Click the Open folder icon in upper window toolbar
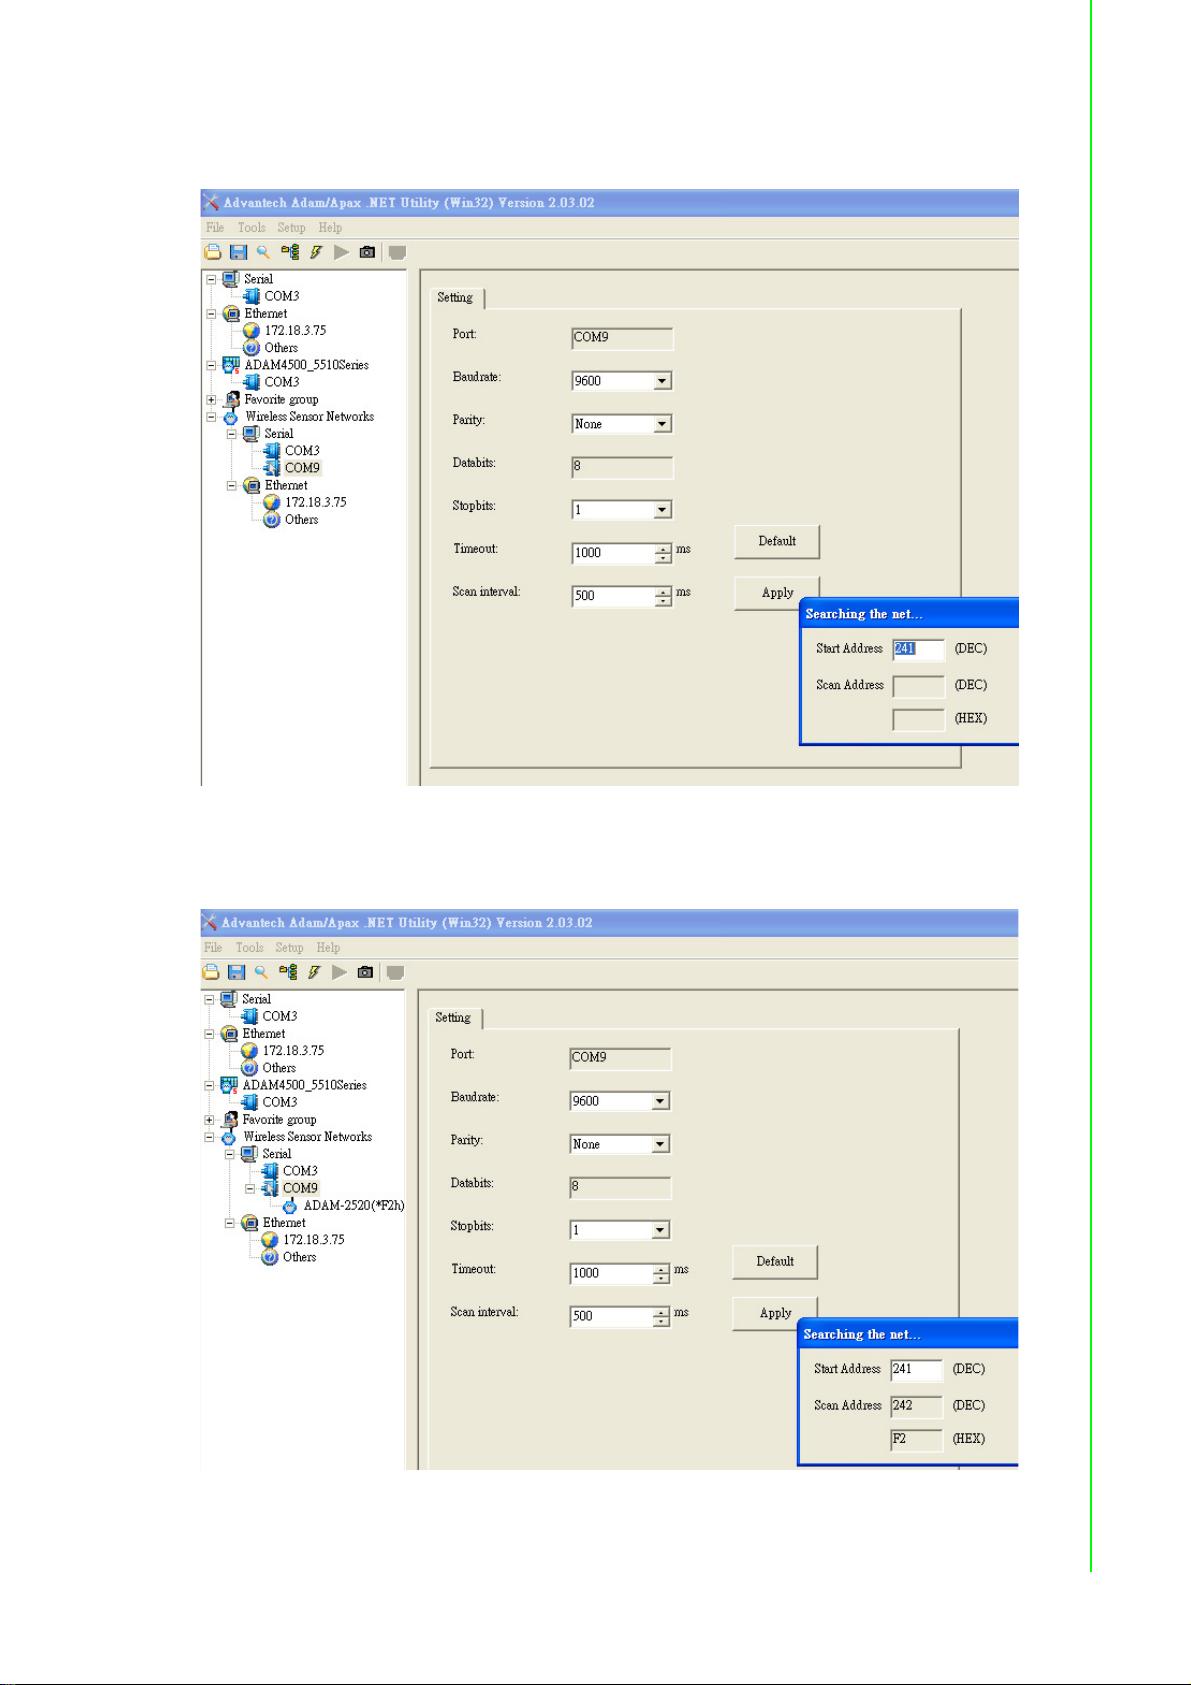This screenshot has height=1685, width=1191. click(212, 252)
